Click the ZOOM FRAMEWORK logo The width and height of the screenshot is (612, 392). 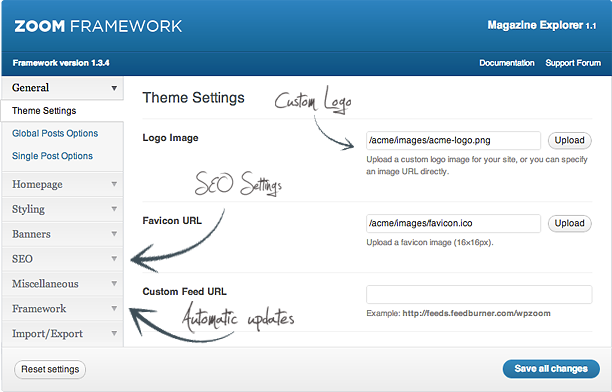coord(98,26)
